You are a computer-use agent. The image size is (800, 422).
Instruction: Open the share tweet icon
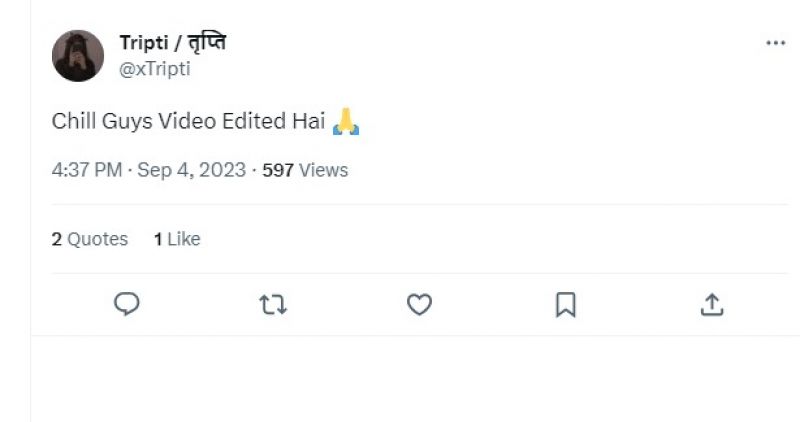tap(711, 304)
